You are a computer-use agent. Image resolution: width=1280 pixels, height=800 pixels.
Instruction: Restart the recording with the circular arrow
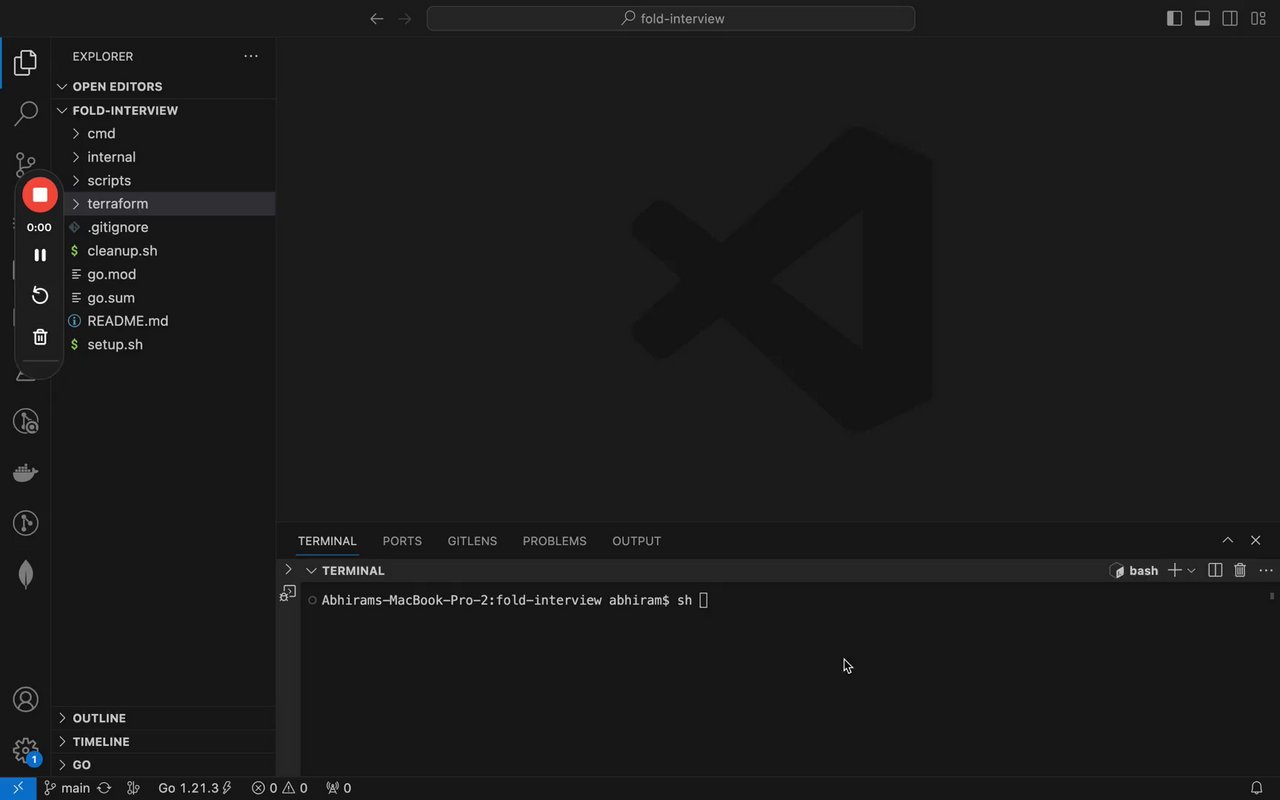(x=40, y=295)
